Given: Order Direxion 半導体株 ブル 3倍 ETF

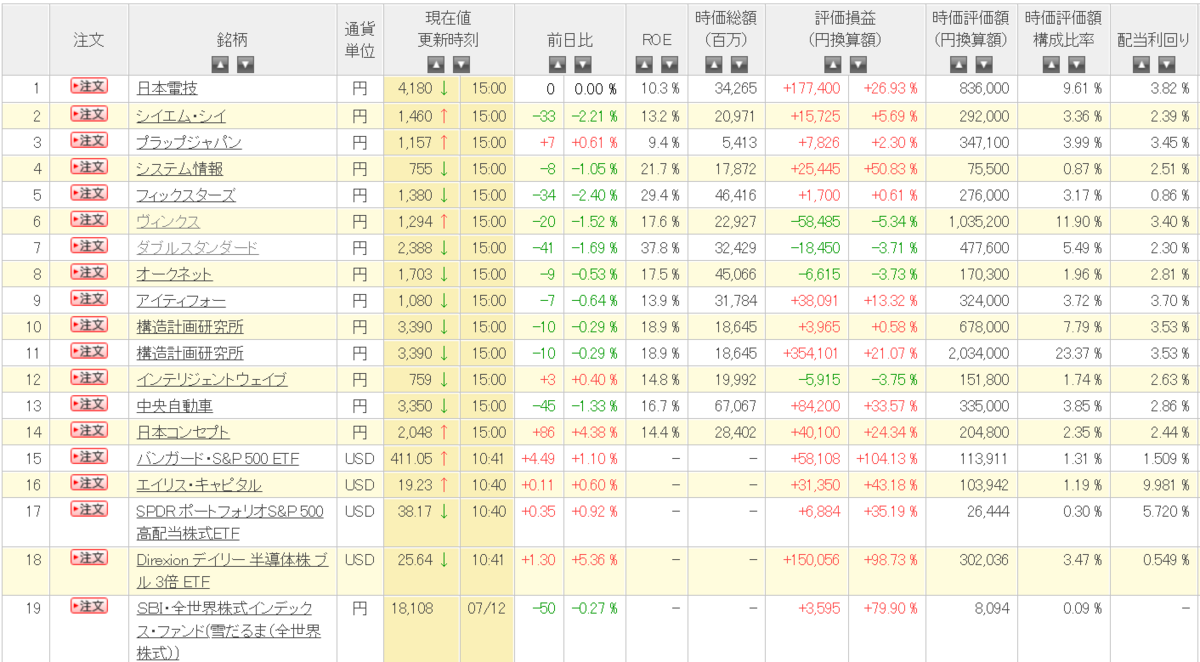Looking at the screenshot, I should click(x=89, y=558).
